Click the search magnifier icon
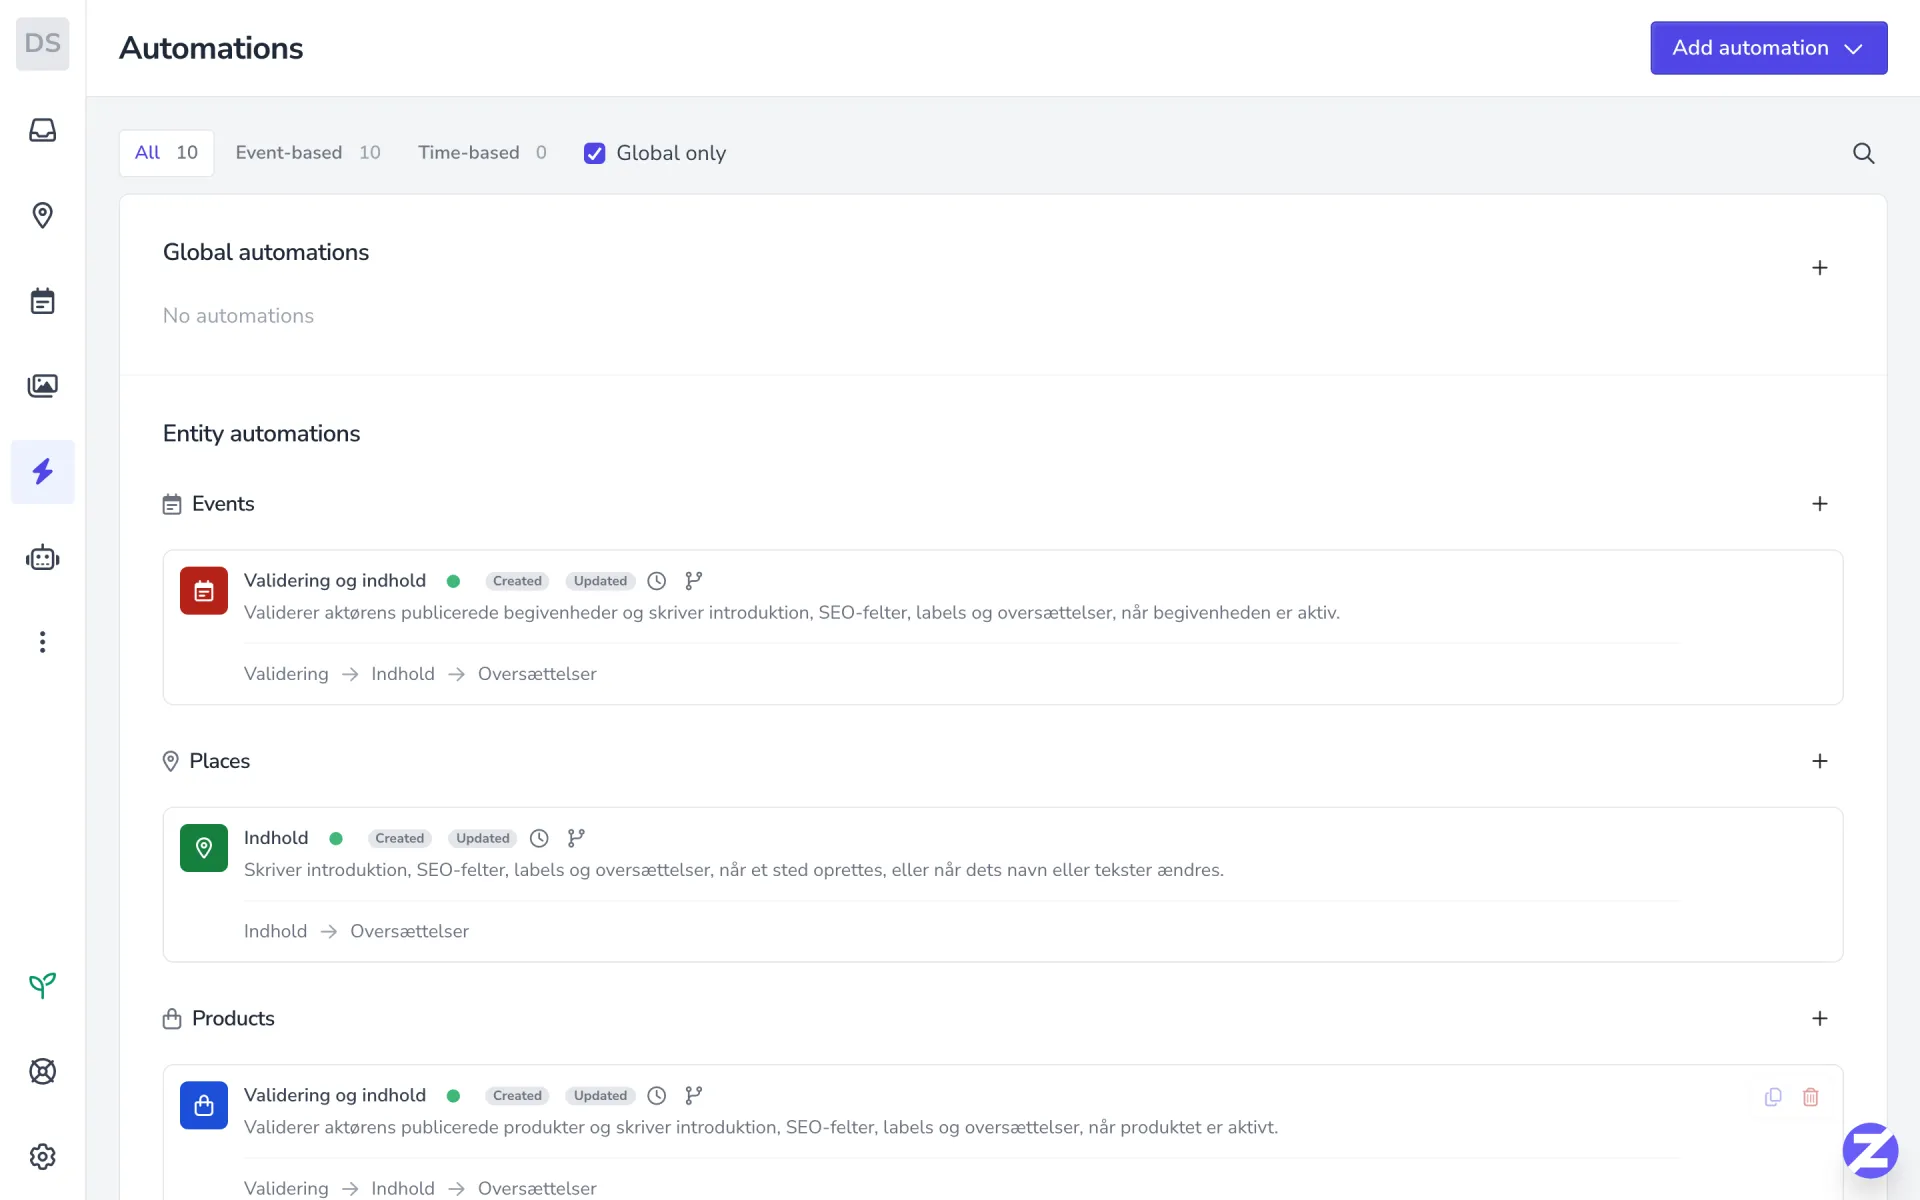This screenshot has height=1200, width=1920. pos(1863,153)
